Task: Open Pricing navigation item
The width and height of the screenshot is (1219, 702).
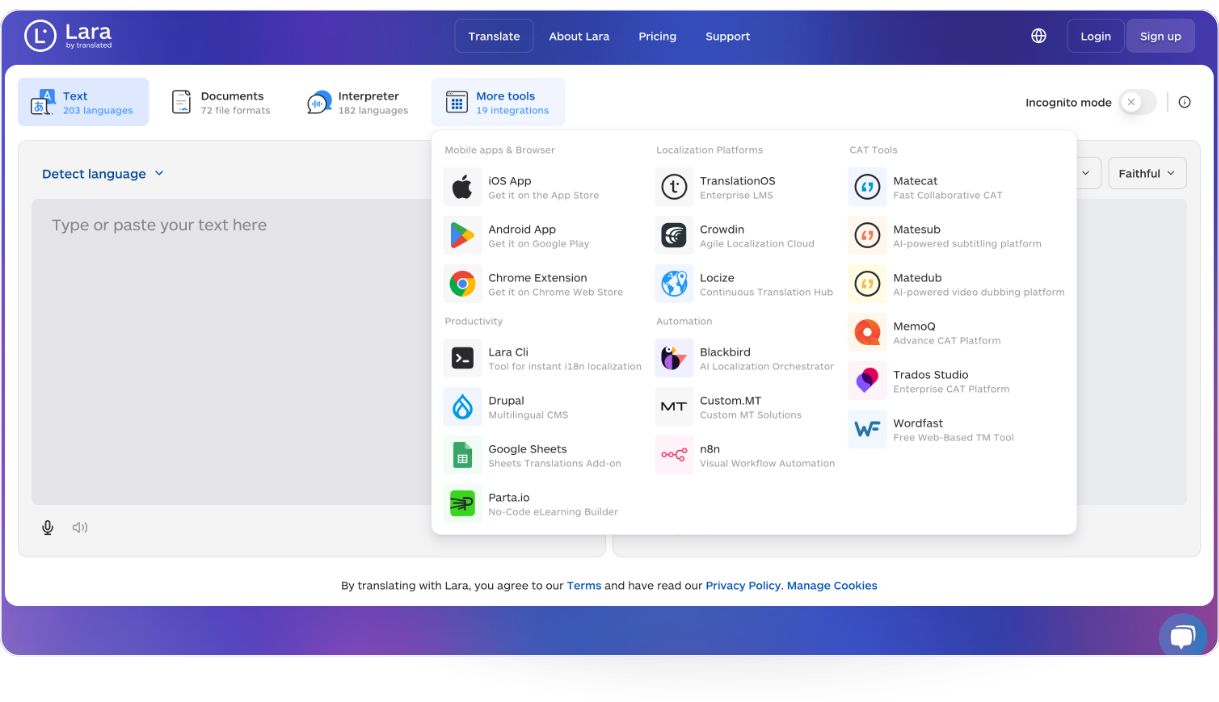Action: point(657,36)
